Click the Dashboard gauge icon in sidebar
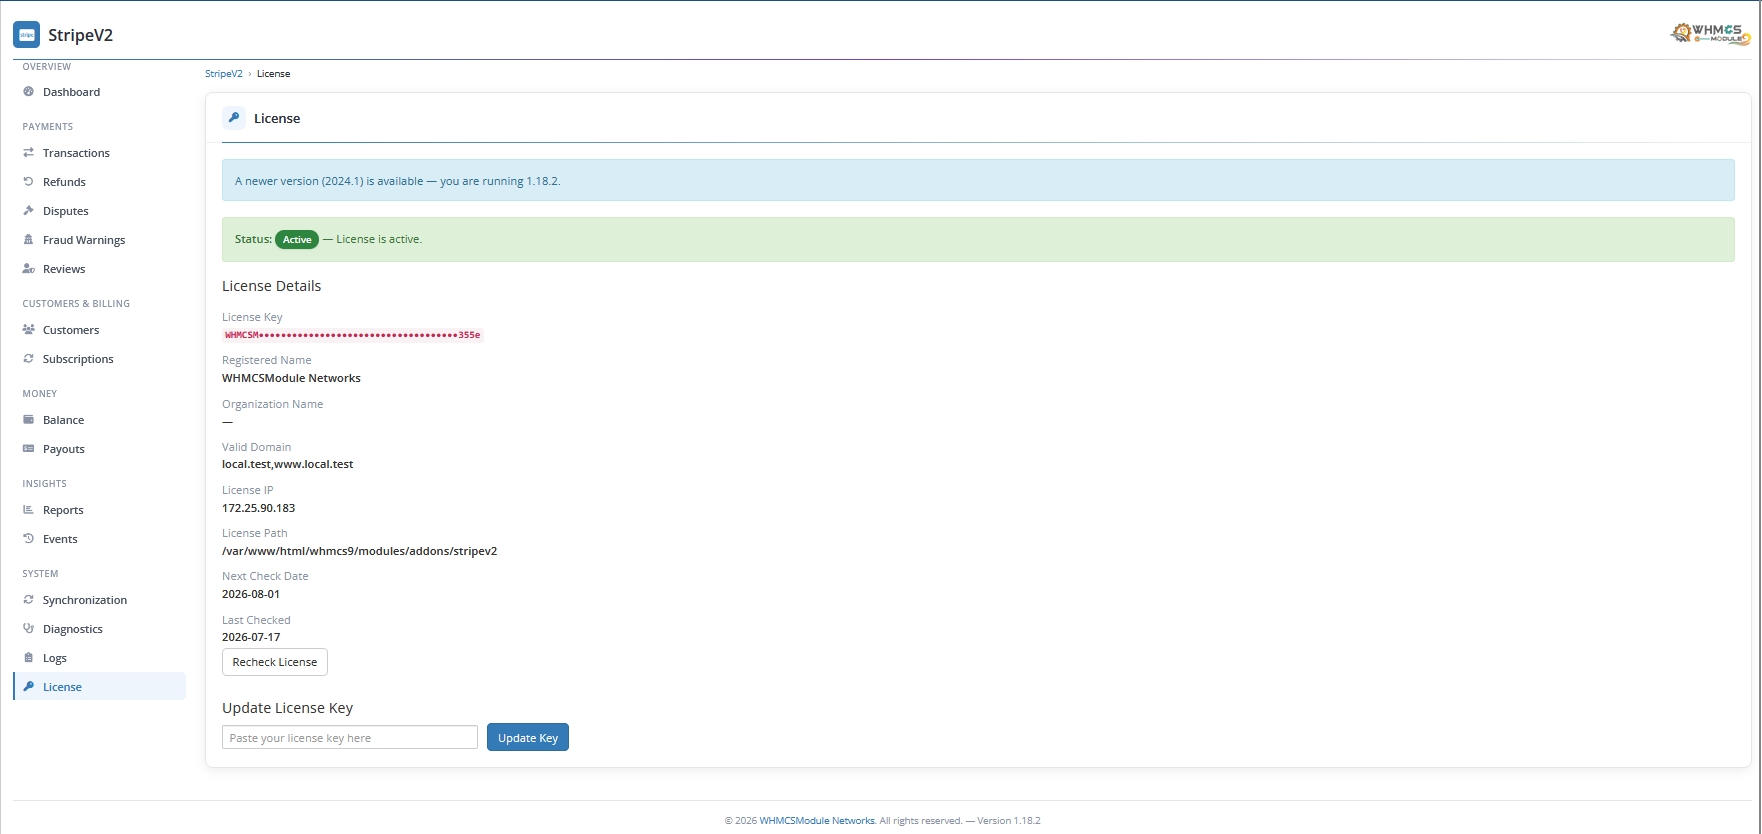The image size is (1762, 834). pos(29,92)
